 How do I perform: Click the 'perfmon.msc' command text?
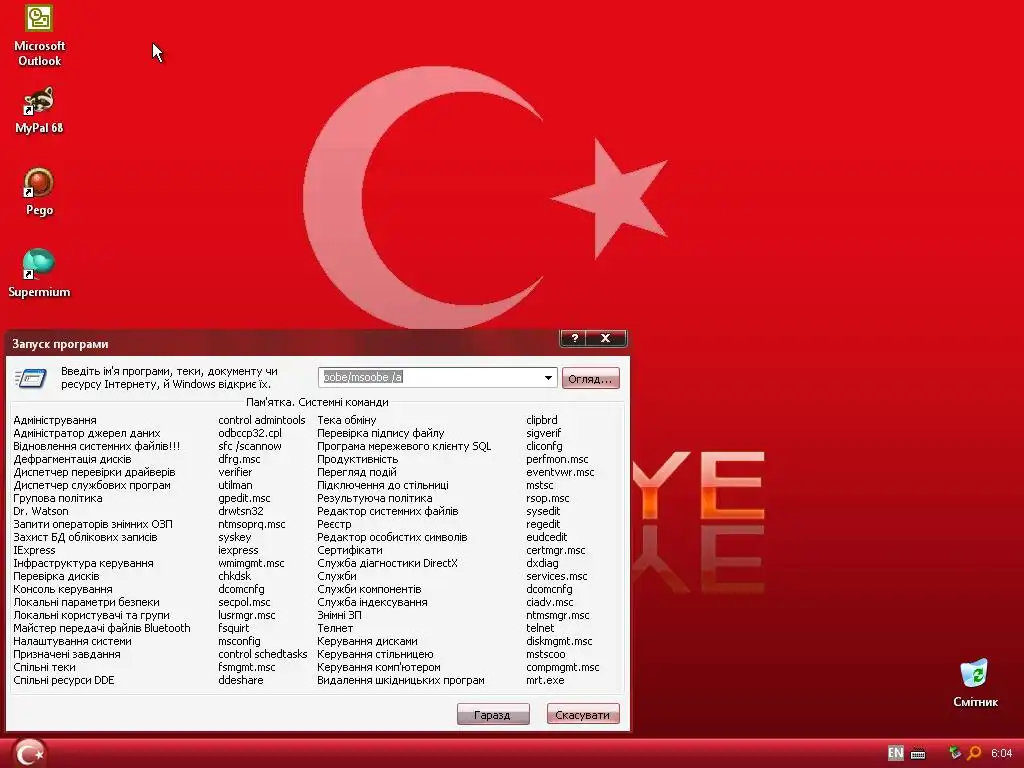(x=558, y=459)
